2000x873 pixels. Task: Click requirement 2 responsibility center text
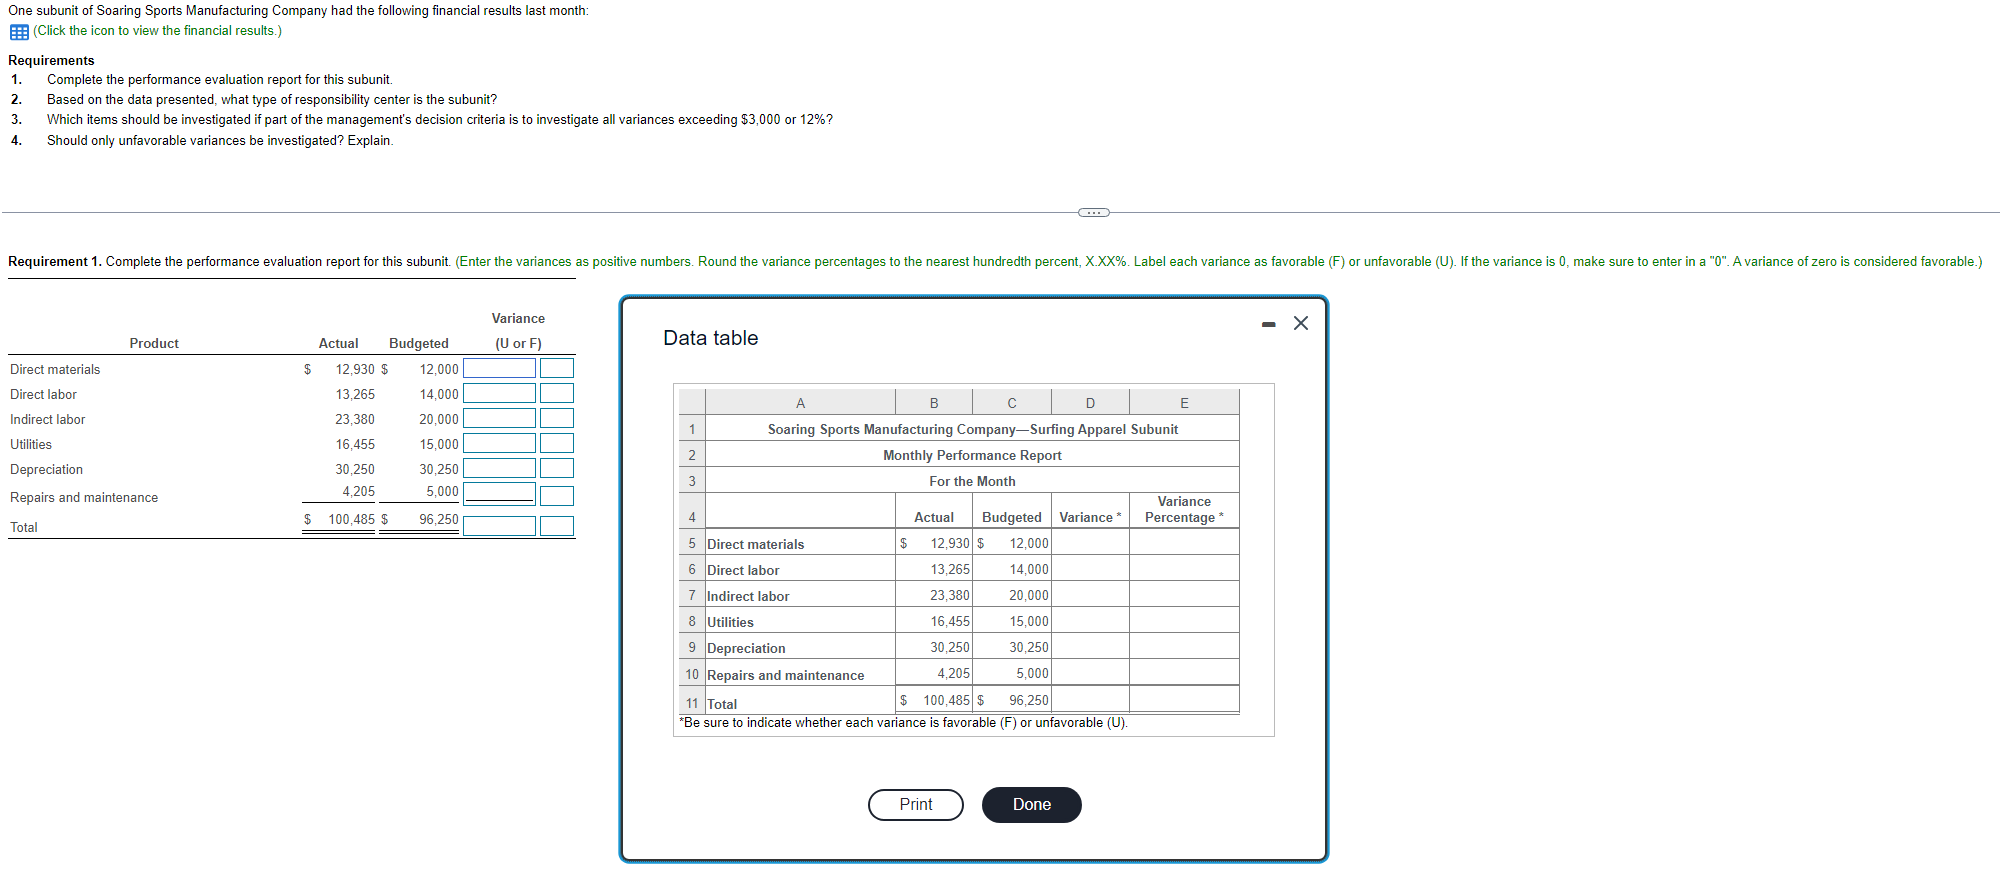272,99
